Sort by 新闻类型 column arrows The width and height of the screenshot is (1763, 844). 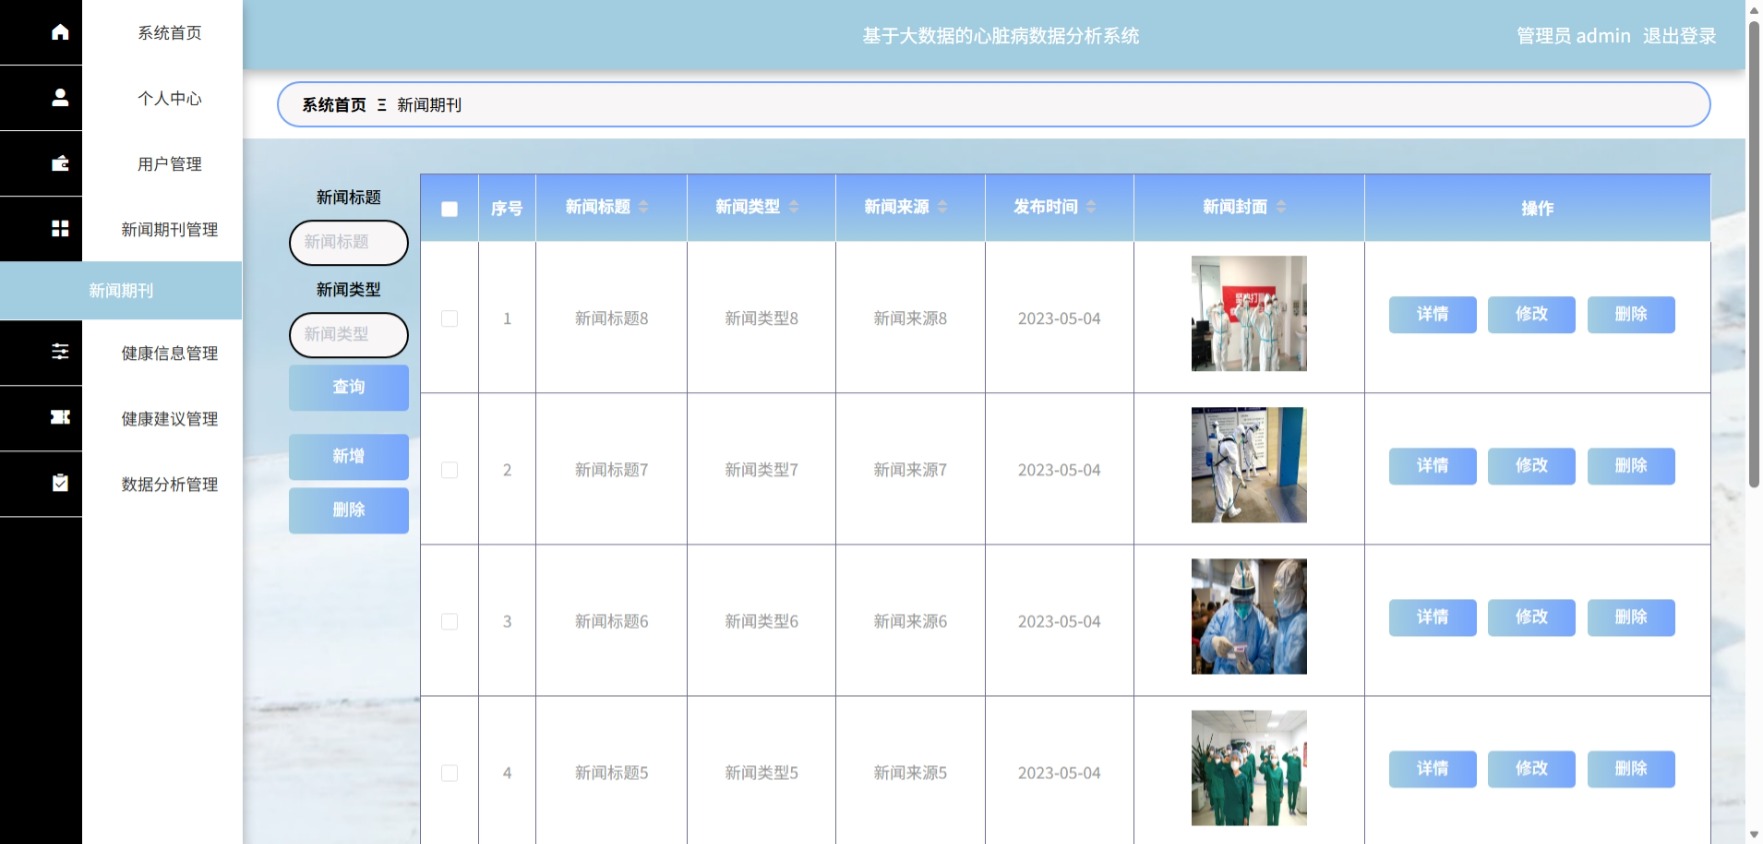(x=794, y=206)
